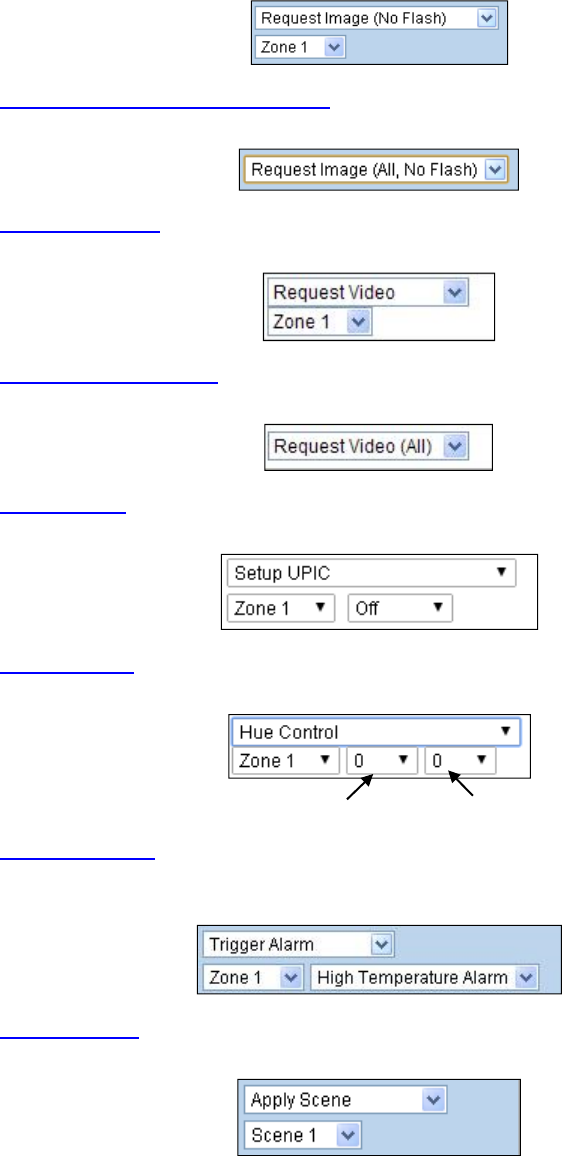Expand Zone 1 dropdown under Hue Control

(x=286, y=761)
